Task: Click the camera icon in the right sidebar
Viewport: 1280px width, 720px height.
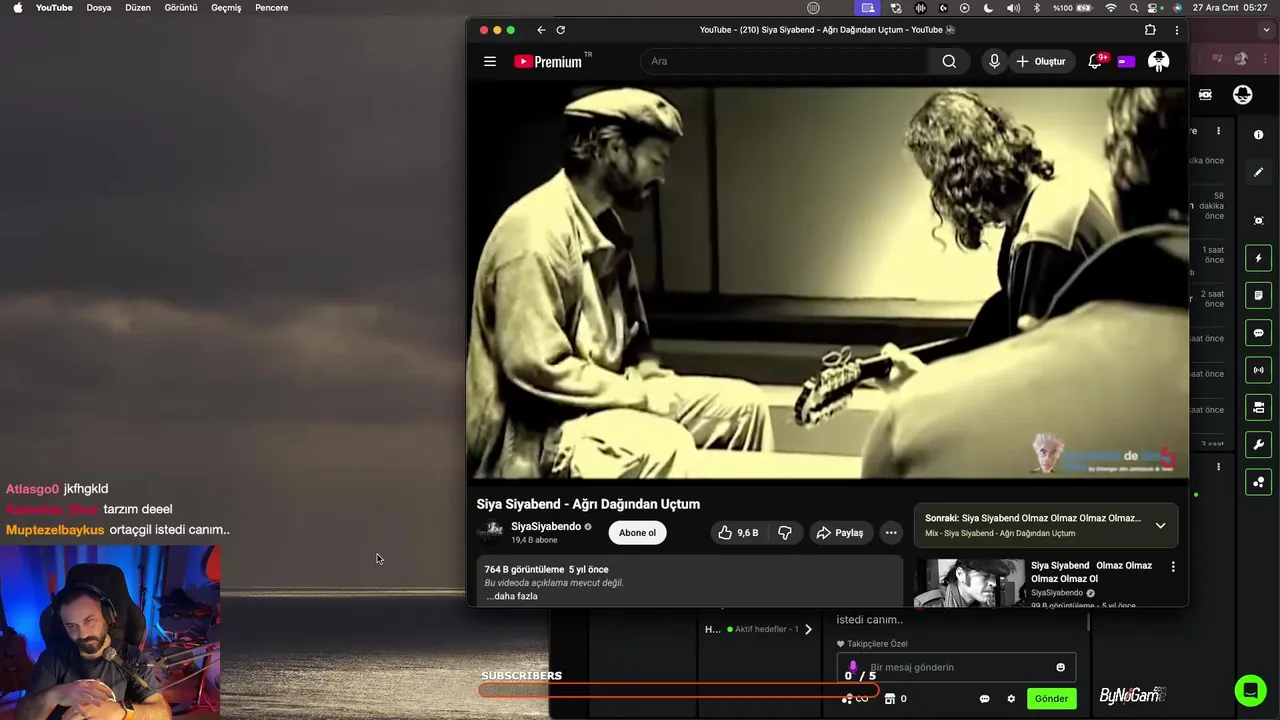Action: (x=1259, y=407)
